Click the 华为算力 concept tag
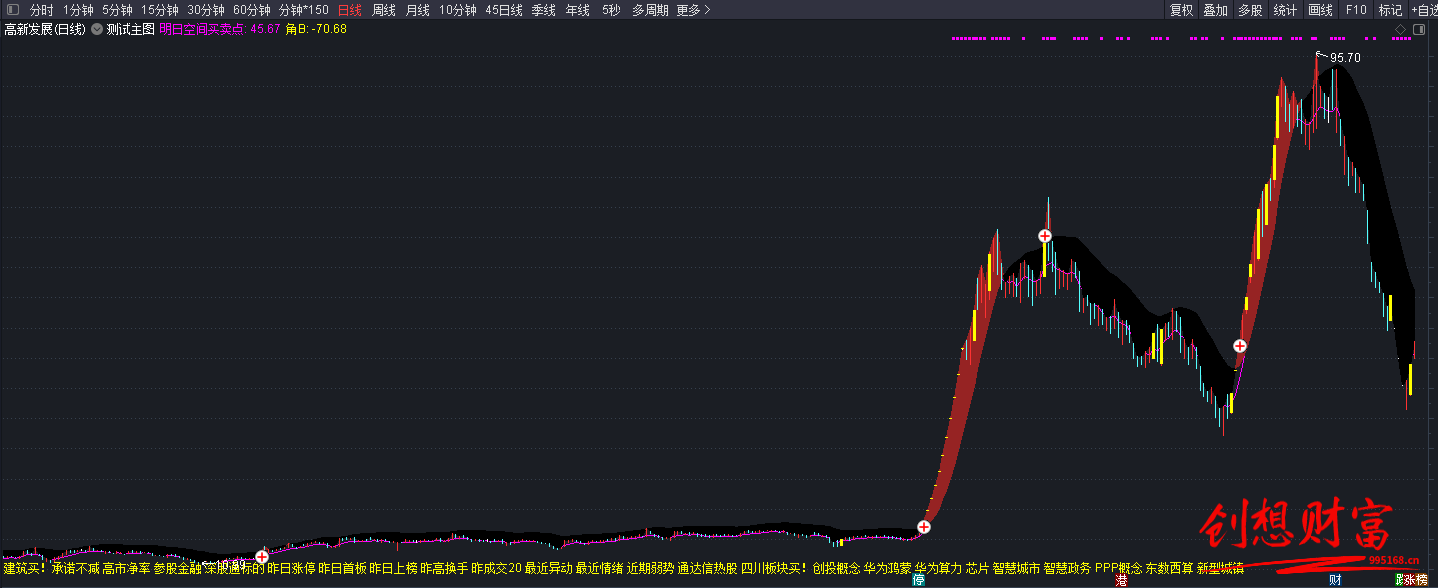This screenshot has width=1438, height=588. coord(938,568)
